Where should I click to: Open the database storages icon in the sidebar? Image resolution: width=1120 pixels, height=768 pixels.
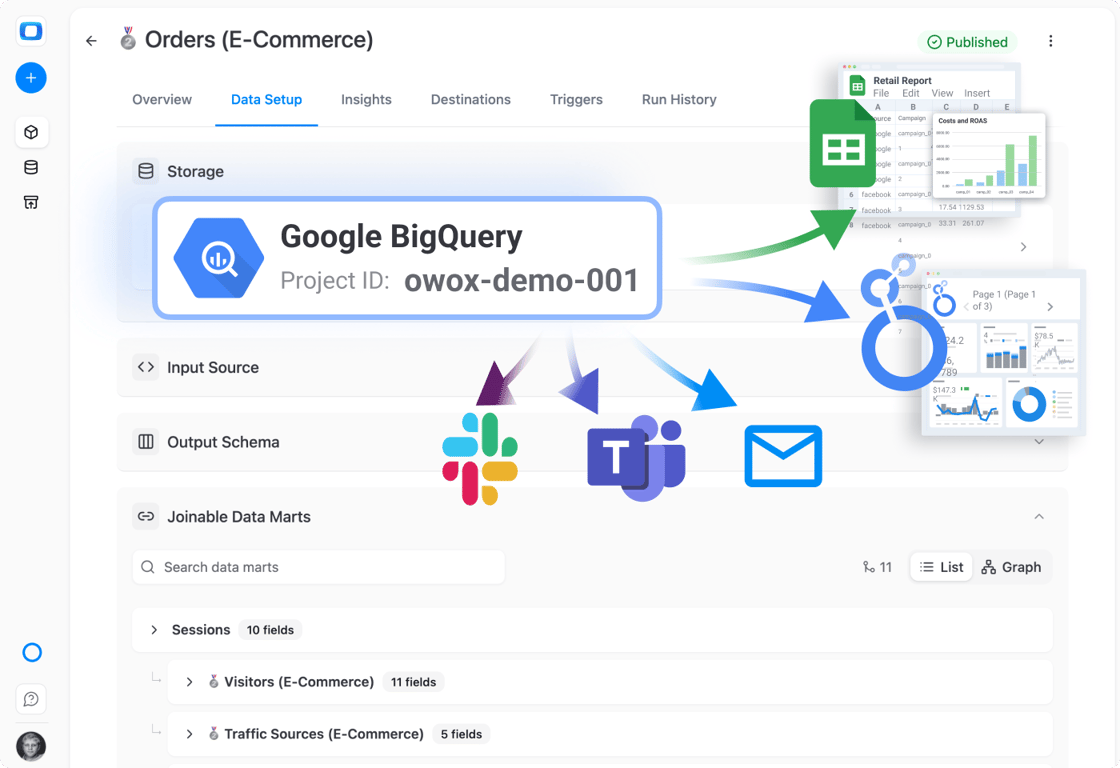click(x=31, y=167)
